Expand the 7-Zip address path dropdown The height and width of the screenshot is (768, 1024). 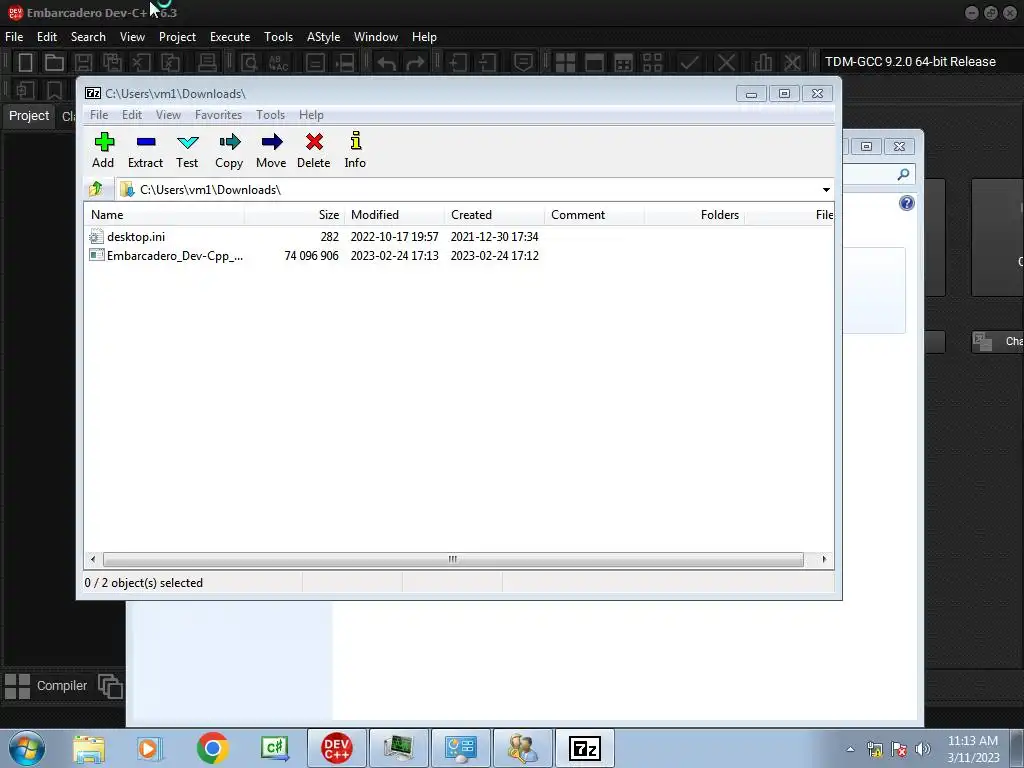point(826,189)
